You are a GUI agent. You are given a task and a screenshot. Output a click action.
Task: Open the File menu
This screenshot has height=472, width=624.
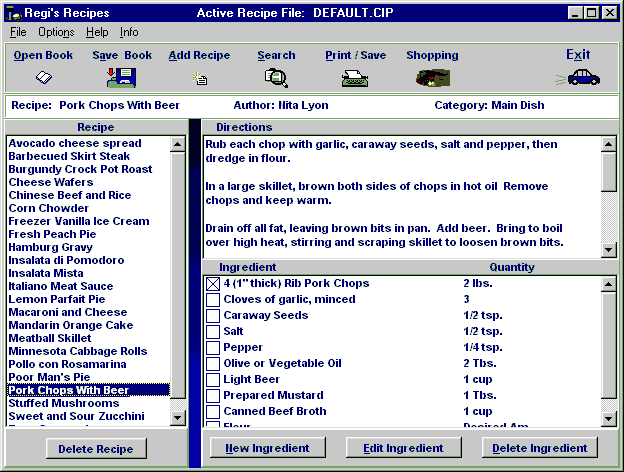[x=18, y=32]
